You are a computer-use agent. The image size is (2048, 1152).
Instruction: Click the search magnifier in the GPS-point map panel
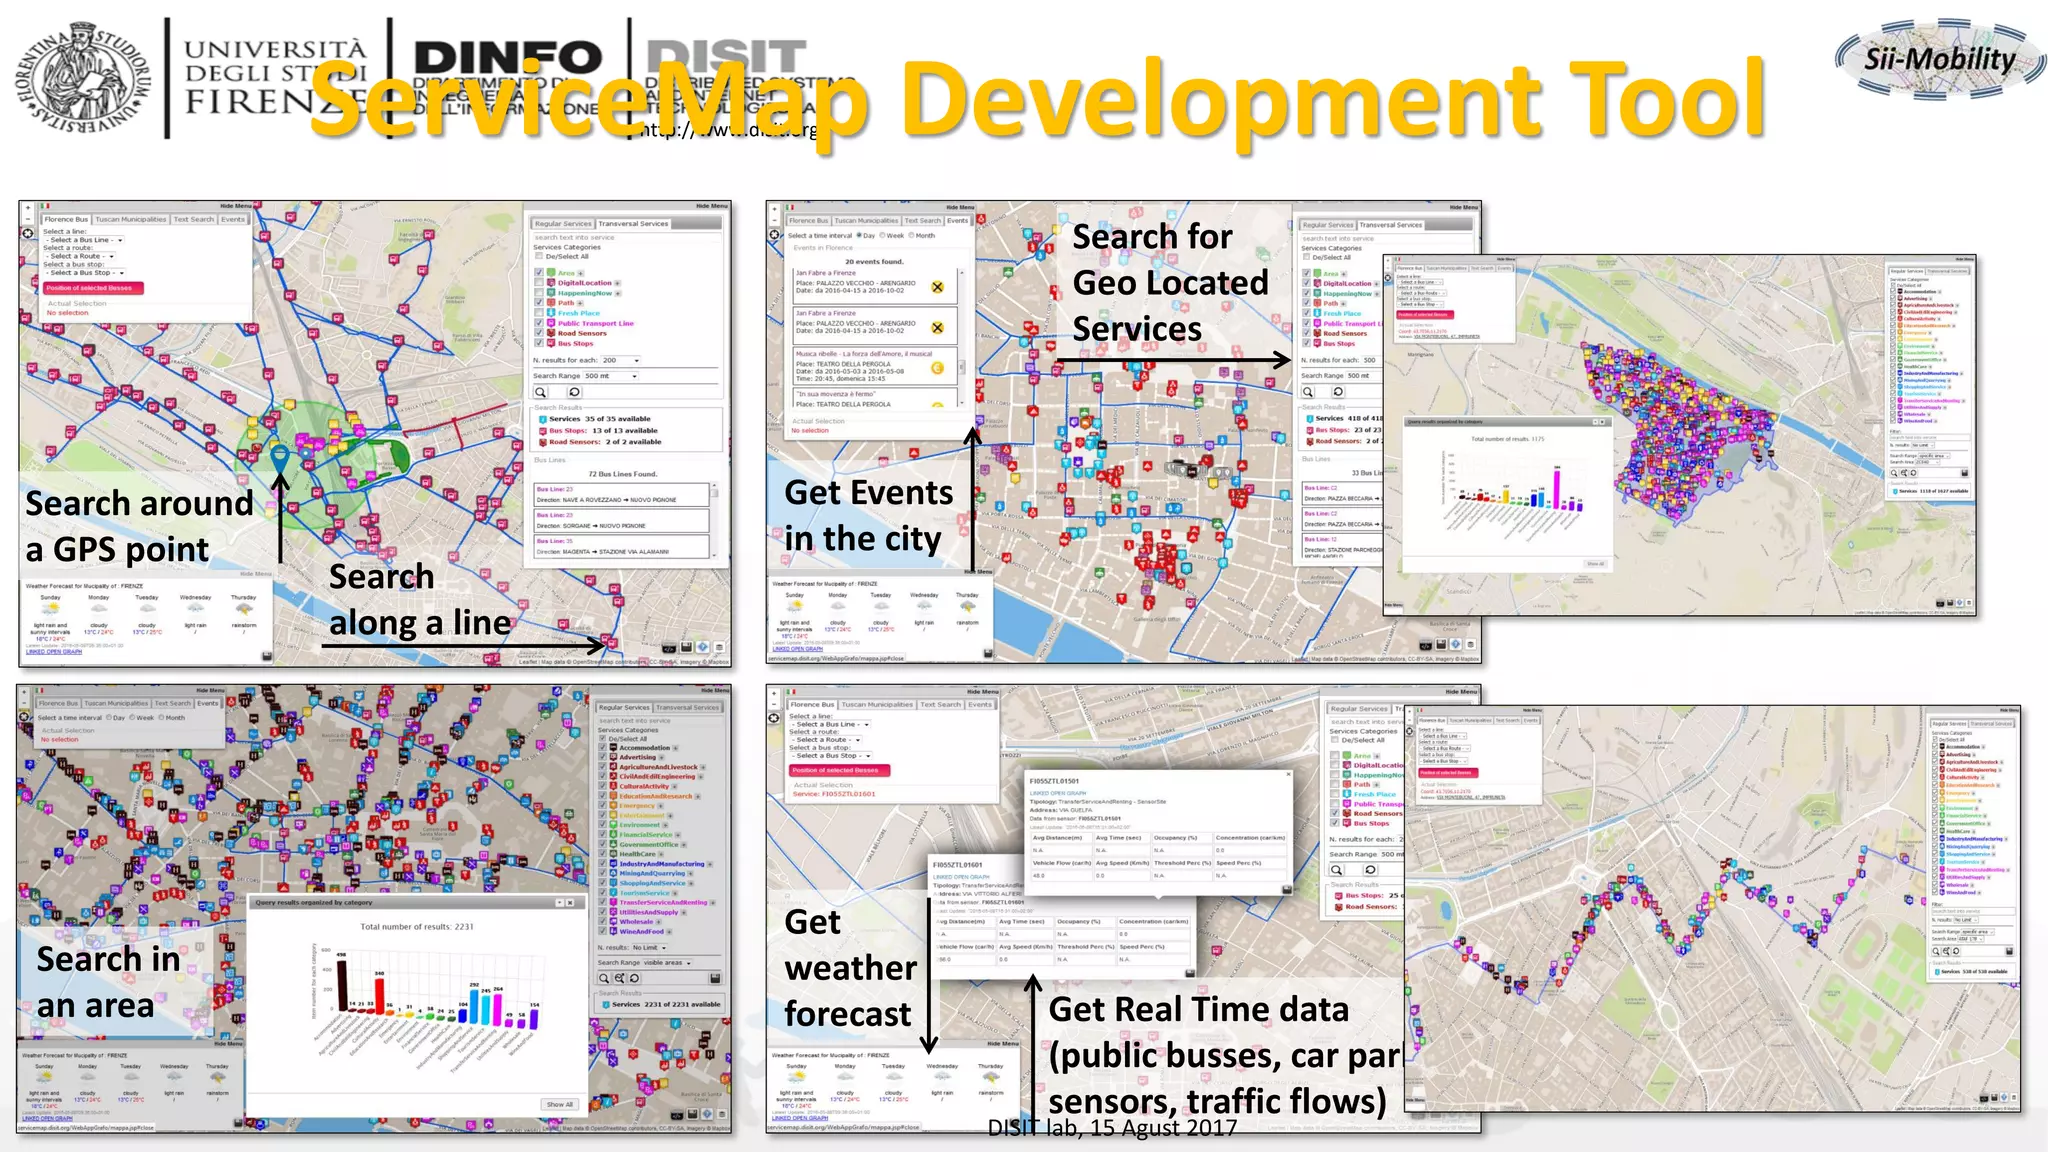(x=541, y=392)
